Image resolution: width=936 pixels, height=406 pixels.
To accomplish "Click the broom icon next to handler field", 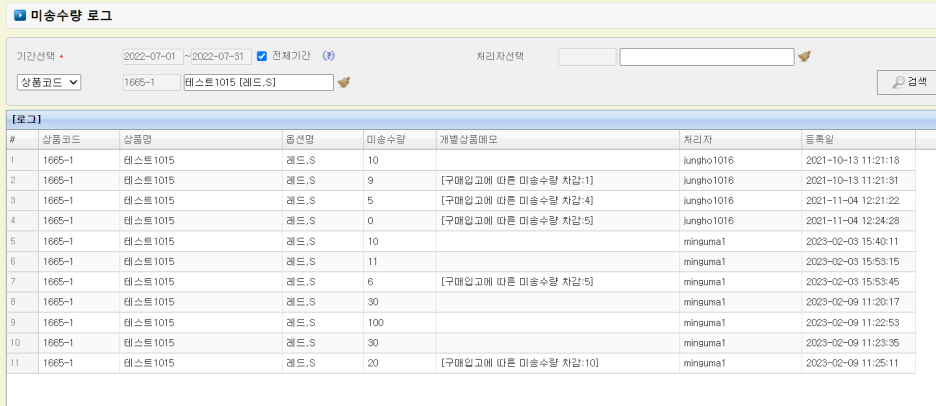I will click(804, 57).
